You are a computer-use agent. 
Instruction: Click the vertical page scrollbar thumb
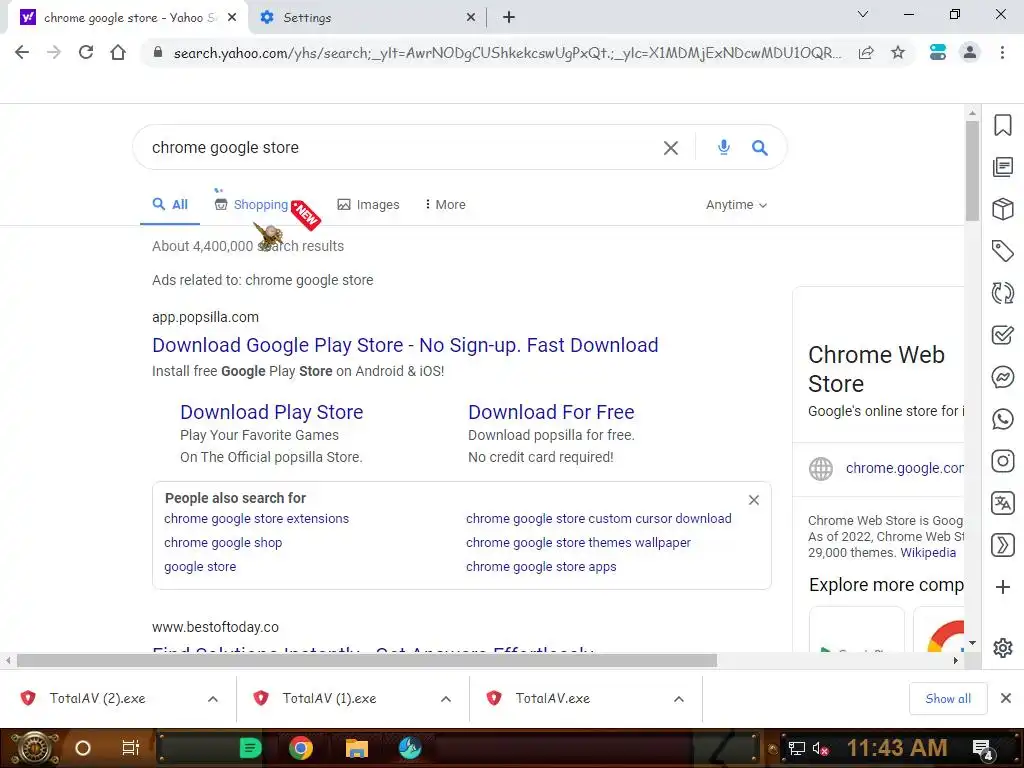tap(972, 171)
